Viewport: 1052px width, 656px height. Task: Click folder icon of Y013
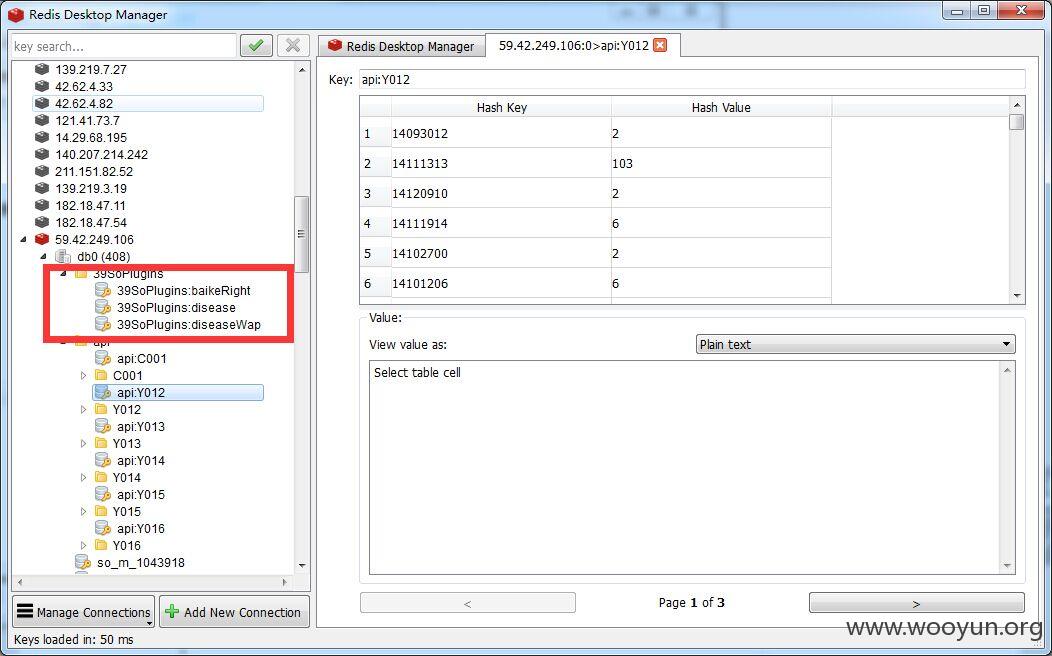[x=101, y=443]
